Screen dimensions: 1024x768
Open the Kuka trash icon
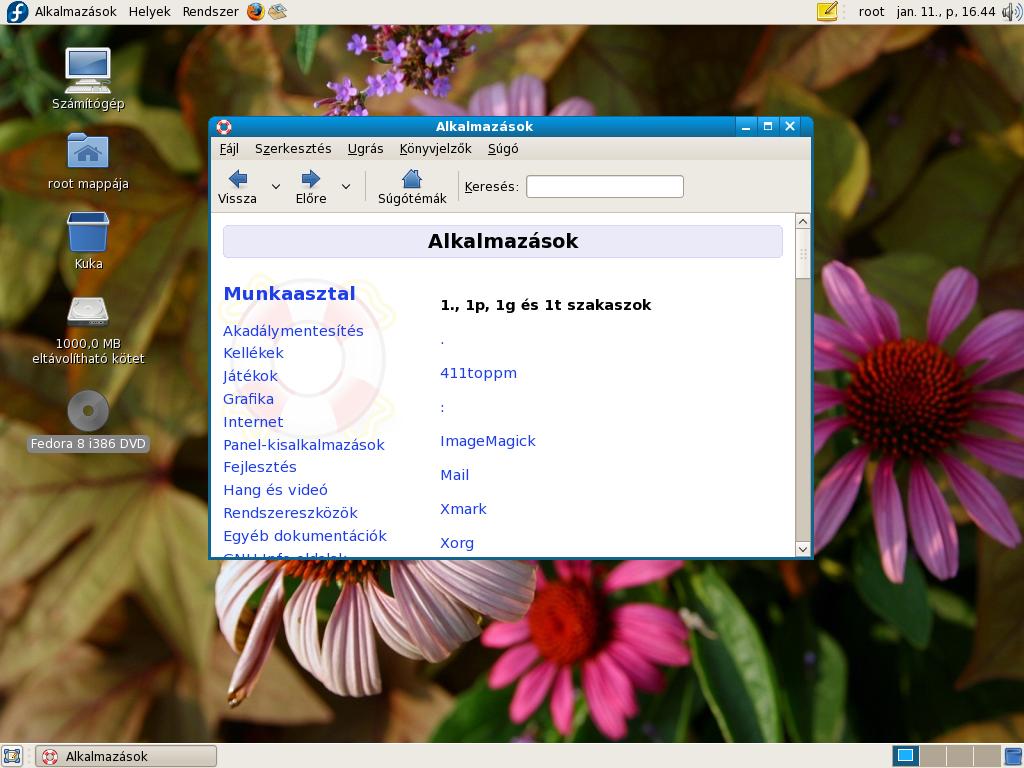point(88,232)
